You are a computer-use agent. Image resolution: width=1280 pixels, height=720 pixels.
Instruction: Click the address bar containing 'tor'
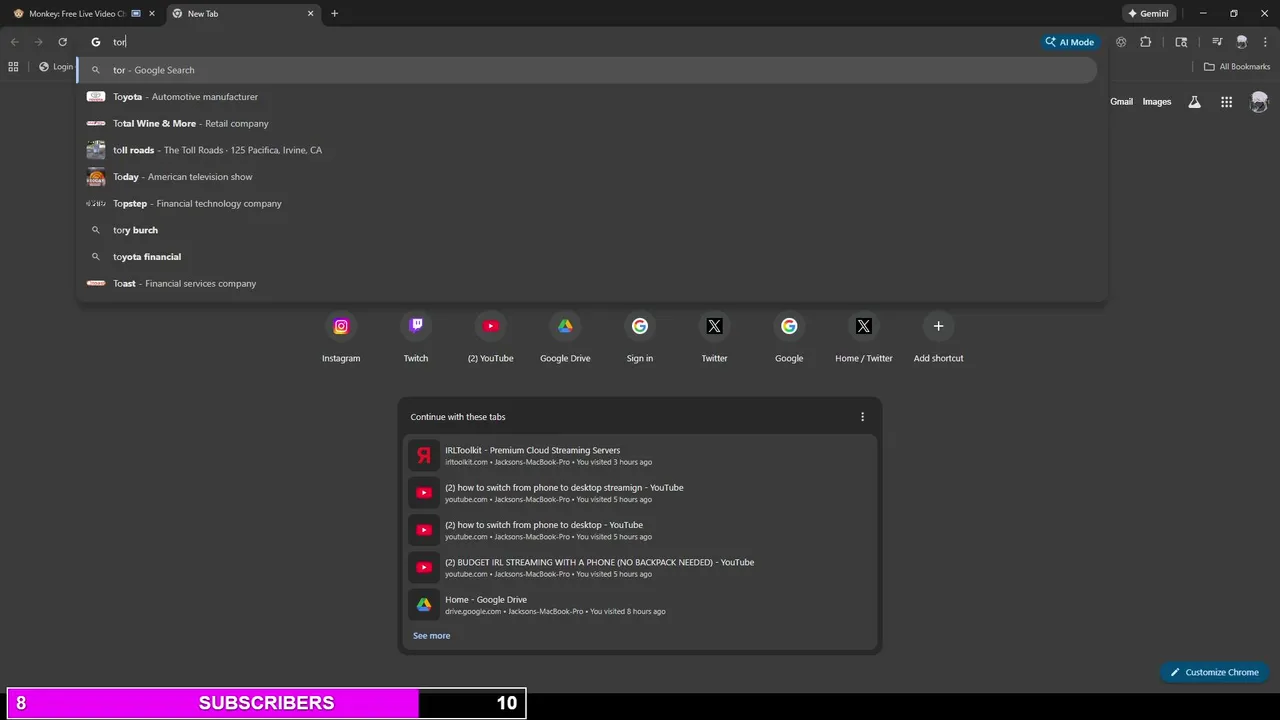coord(570,42)
